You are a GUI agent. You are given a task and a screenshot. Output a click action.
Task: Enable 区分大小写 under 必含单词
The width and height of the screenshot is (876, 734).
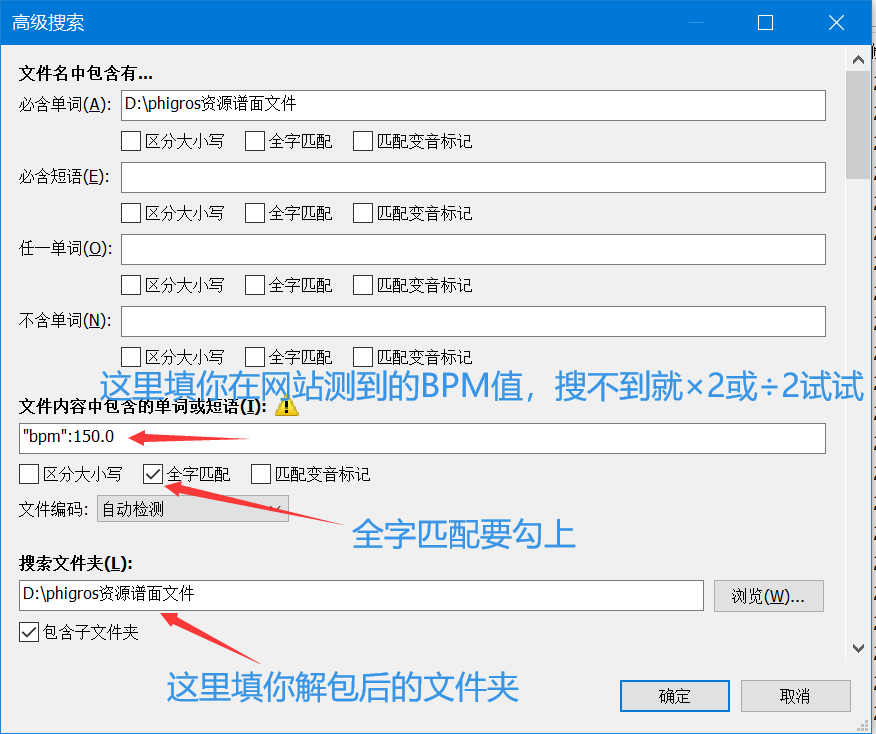(x=130, y=140)
